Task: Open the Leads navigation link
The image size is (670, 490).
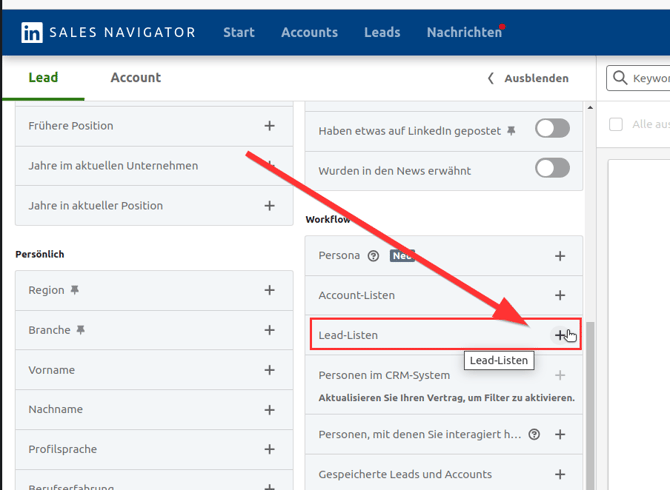Action: 382,32
